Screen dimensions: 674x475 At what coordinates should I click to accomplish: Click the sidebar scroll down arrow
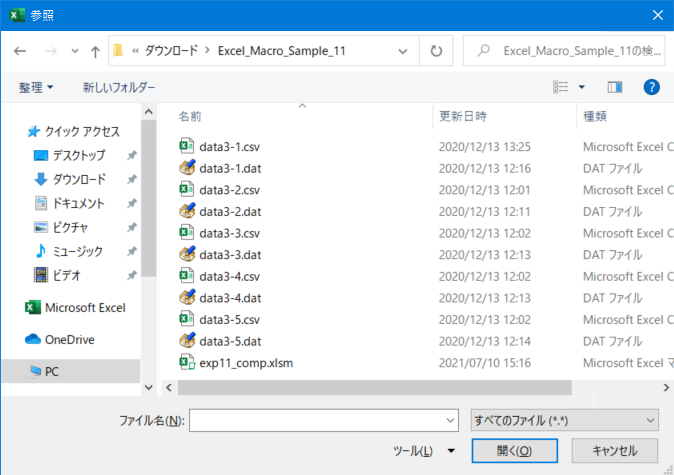point(149,387)
